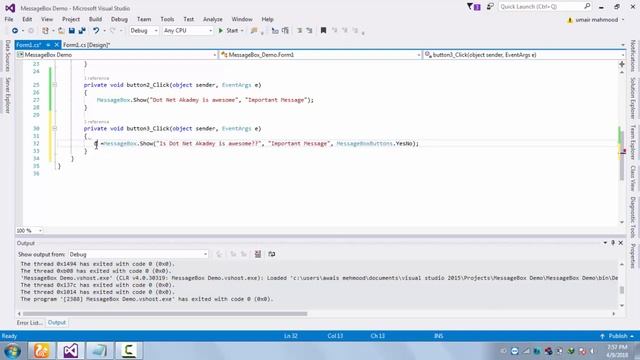The width and height of the screenshot is (640, 360).
Task: Switch to the Form1.cs [Design] tab
Action: (x=87, y=45)
